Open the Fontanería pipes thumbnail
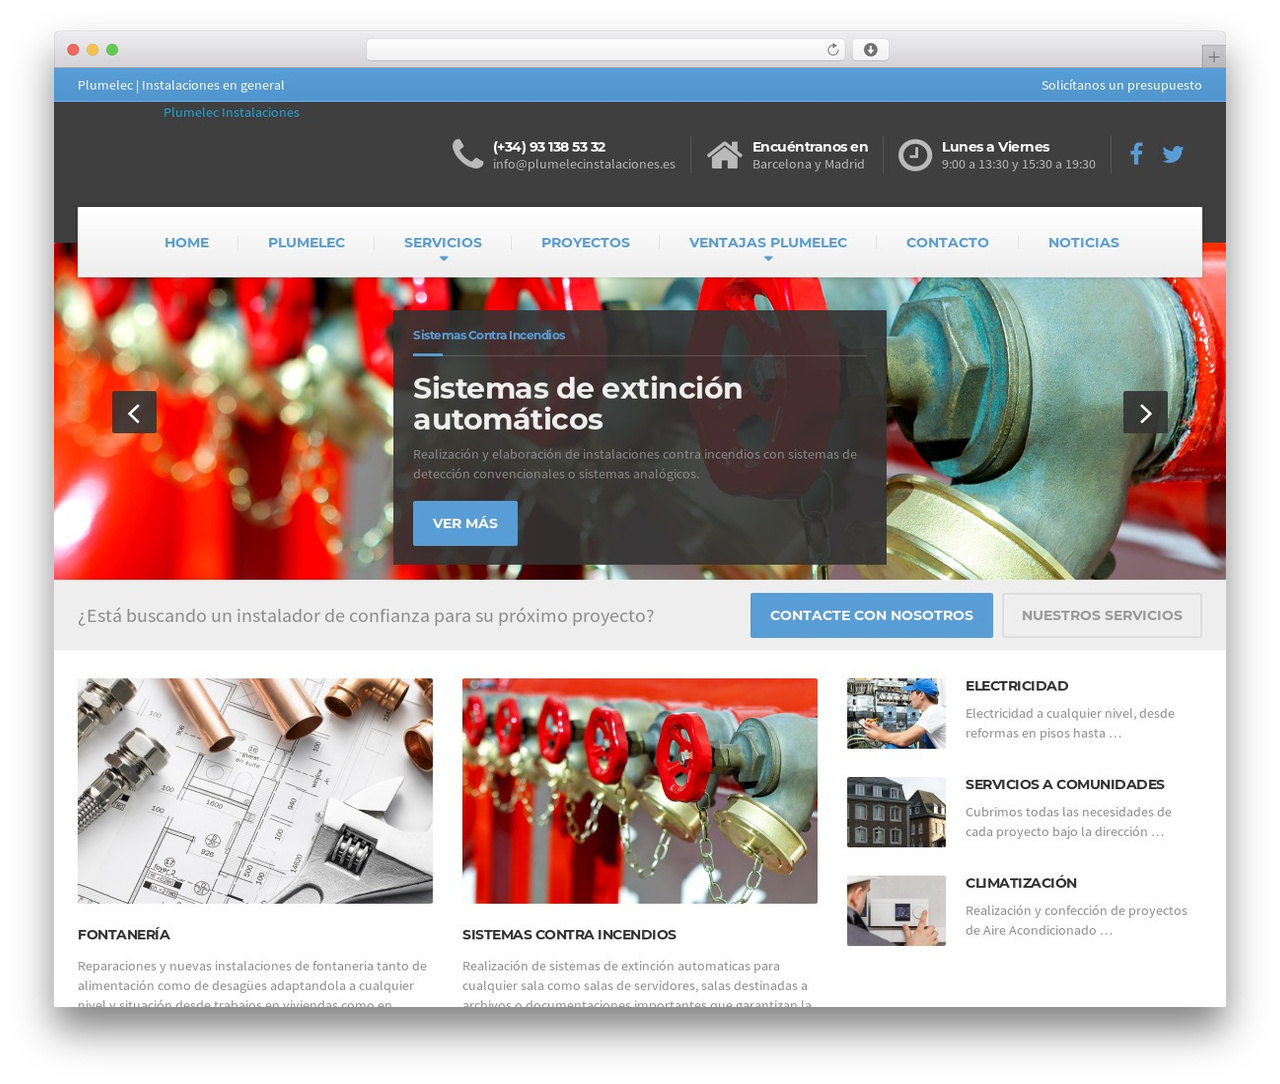This screenshot has height=1084, width=1280. tap(255, 791)
